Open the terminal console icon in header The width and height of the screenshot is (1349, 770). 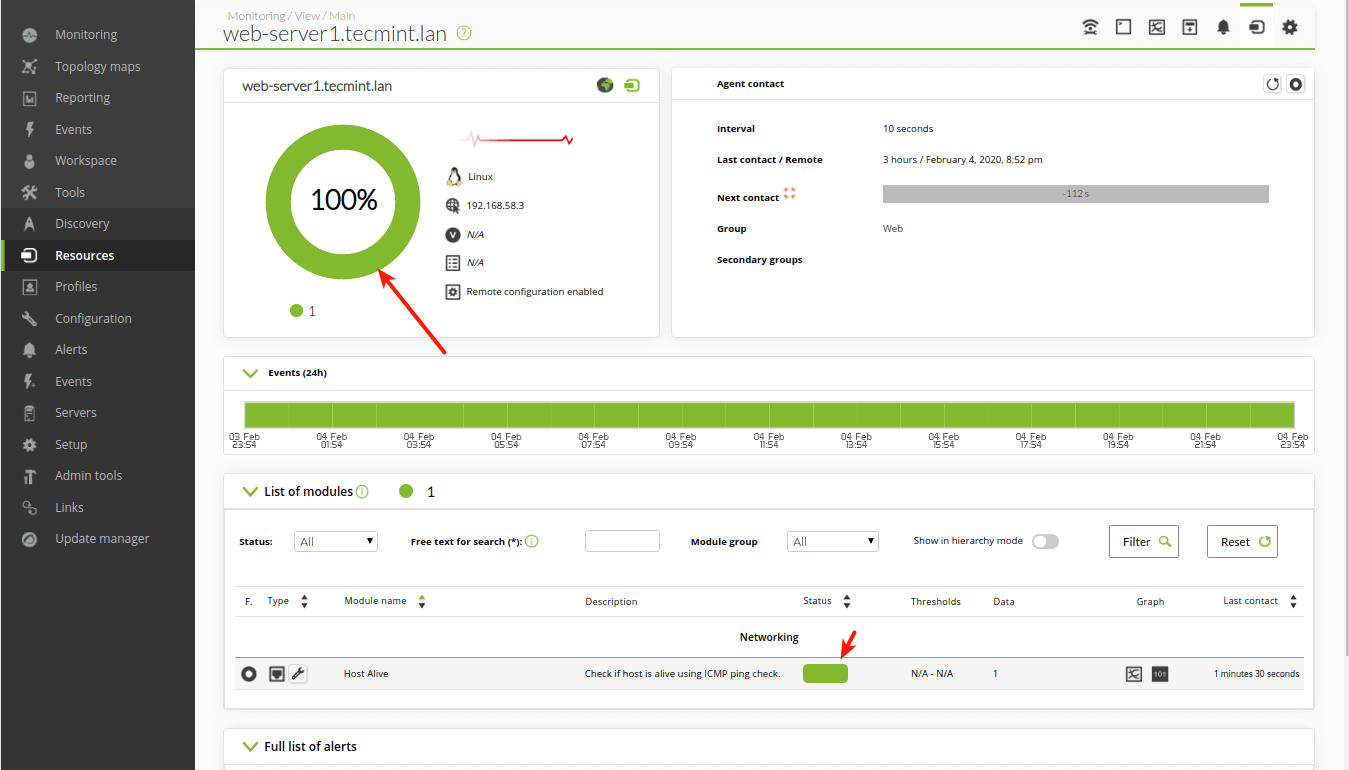(x=1123, y=28)
